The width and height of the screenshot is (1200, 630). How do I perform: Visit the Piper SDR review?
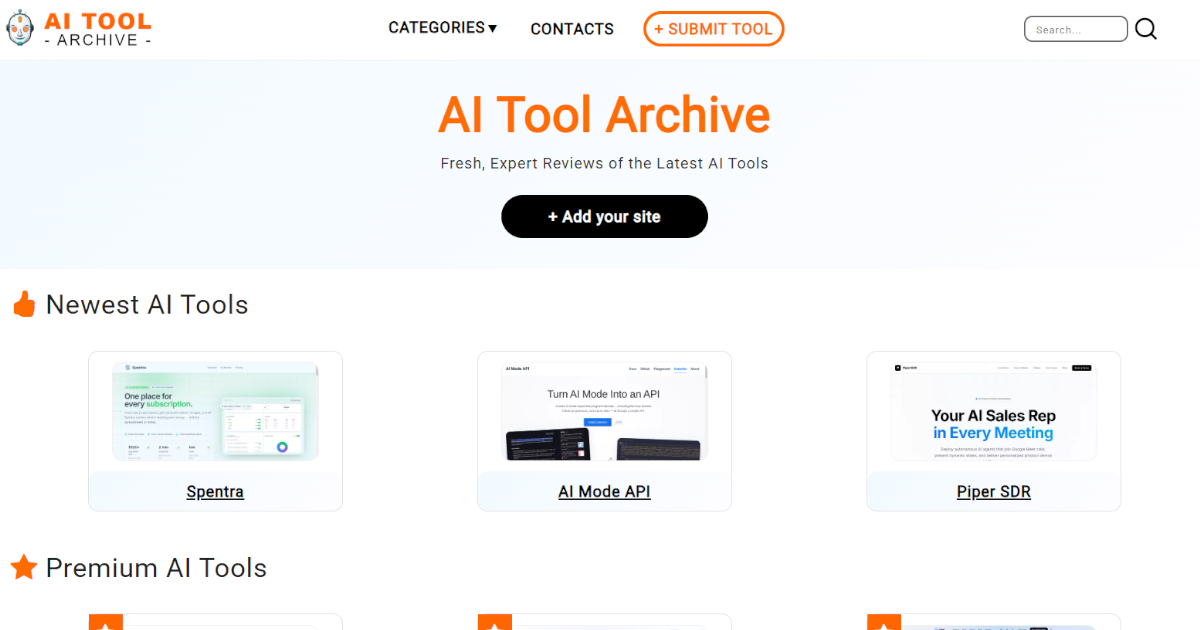coord(993,491)
